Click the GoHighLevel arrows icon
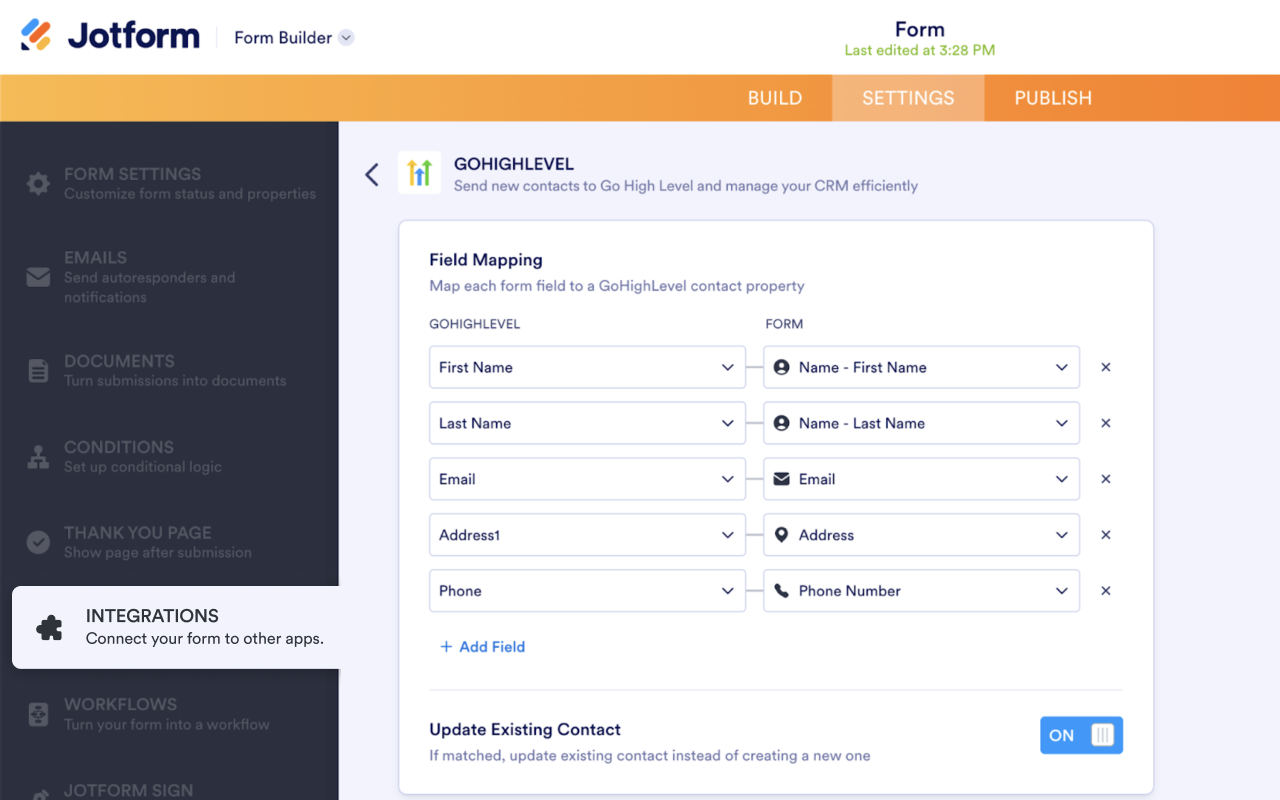 coord(419,173)
